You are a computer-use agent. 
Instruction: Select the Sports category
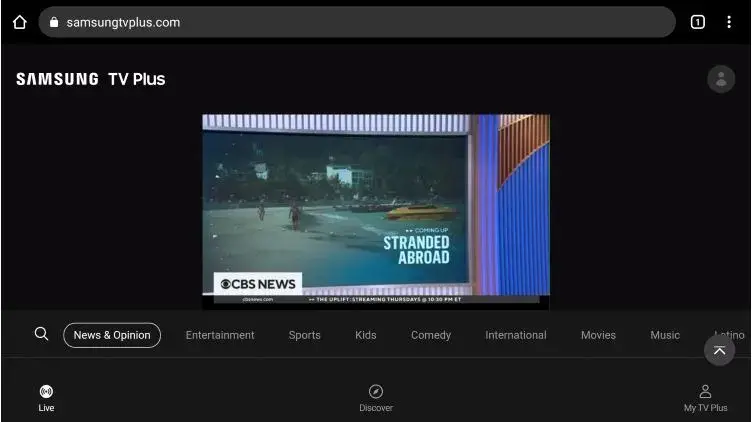pyautogui.click(x=305, y=335)
